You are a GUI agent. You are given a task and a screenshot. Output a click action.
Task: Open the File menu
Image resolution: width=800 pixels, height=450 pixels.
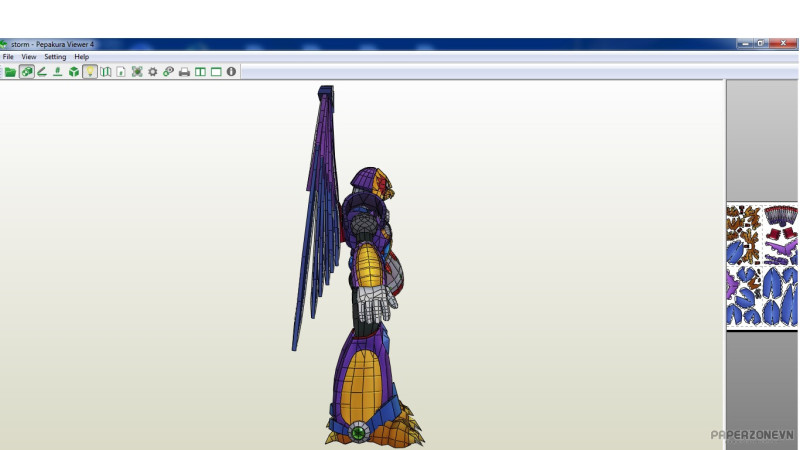pos(8,57)
